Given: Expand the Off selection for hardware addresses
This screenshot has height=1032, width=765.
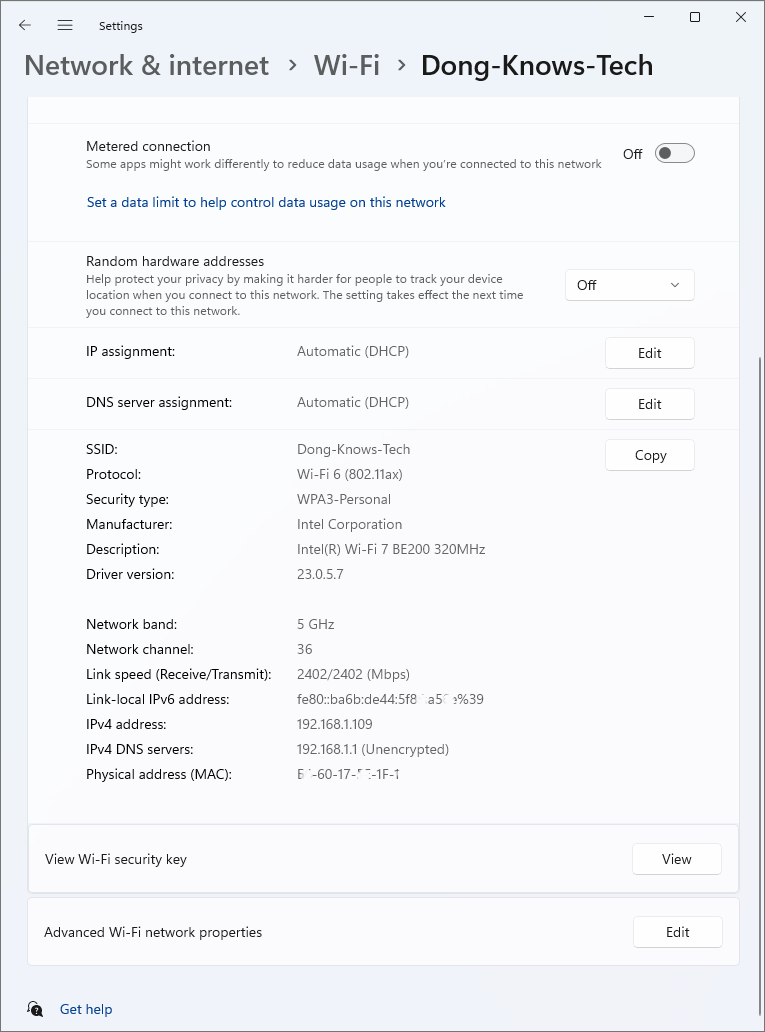Looking at the screenshot, I should coord(629,284).
